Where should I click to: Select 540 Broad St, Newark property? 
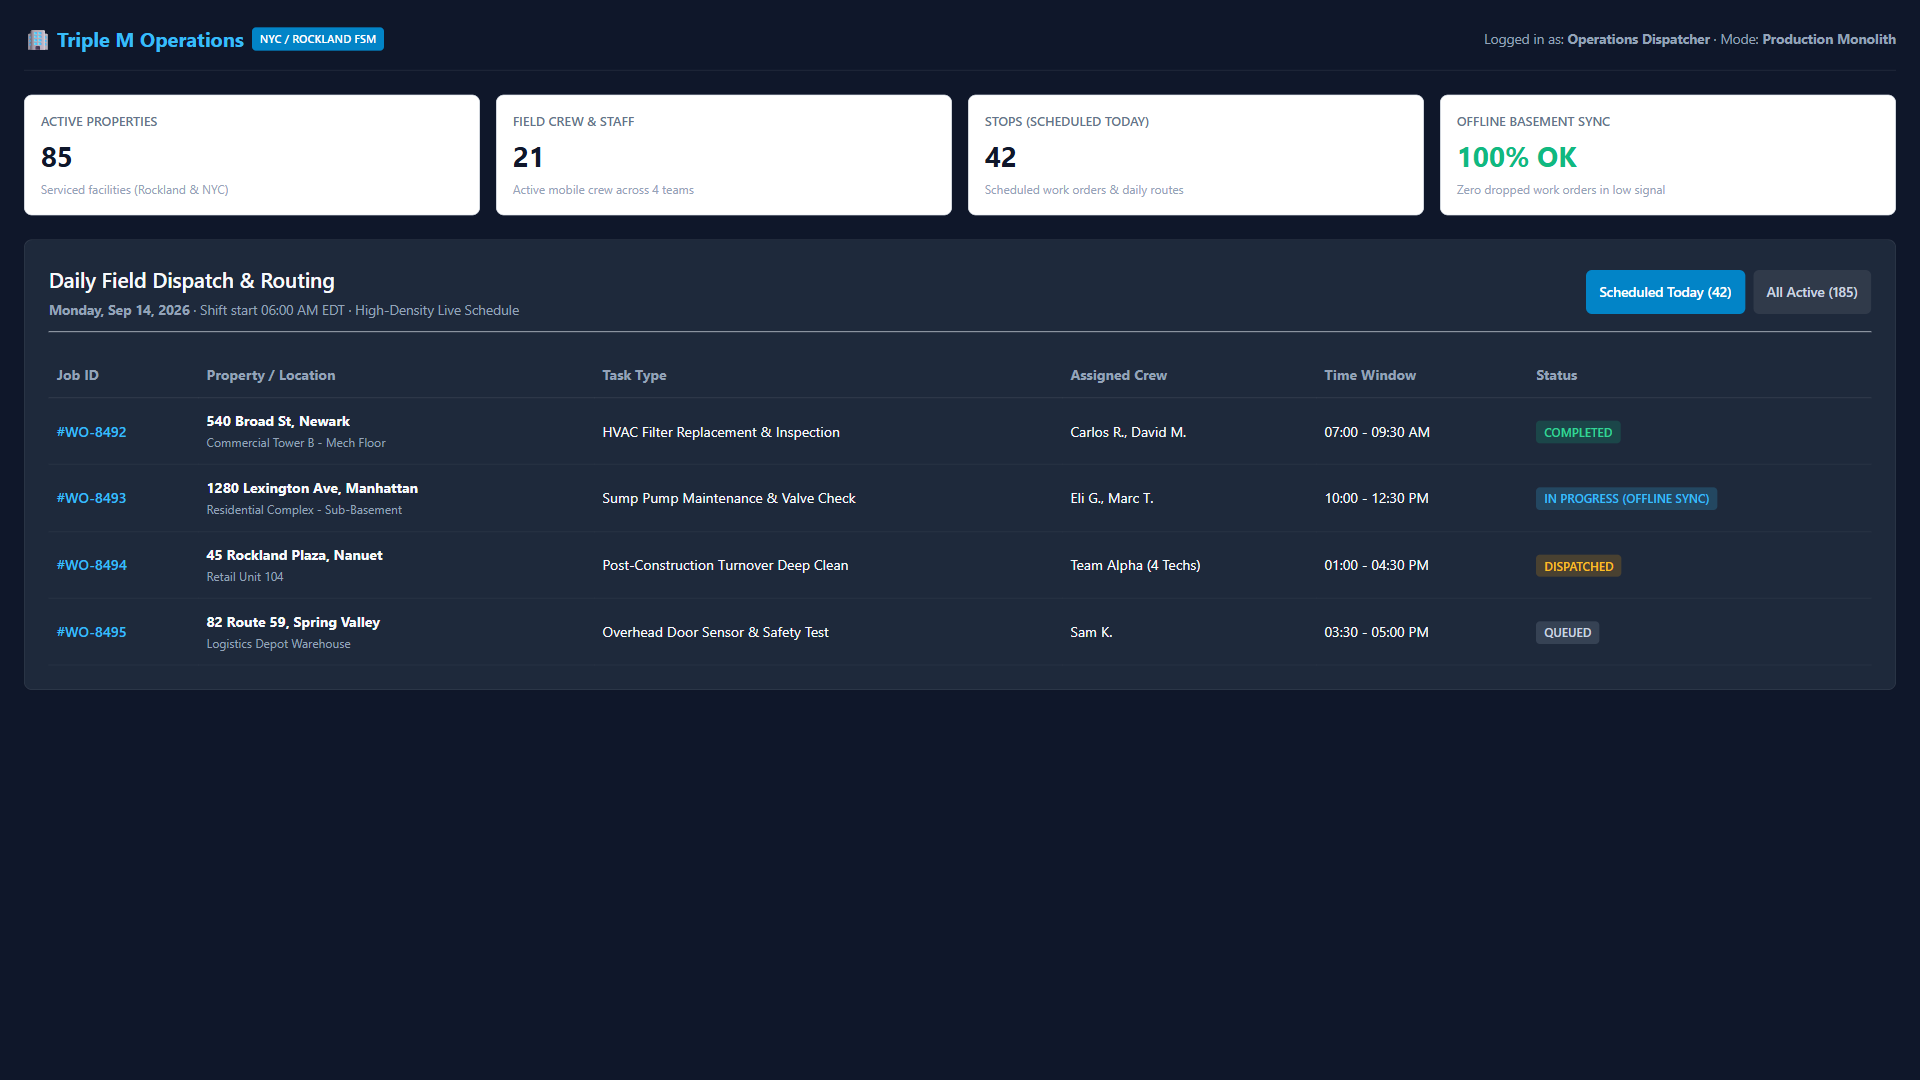click(278, 421)
